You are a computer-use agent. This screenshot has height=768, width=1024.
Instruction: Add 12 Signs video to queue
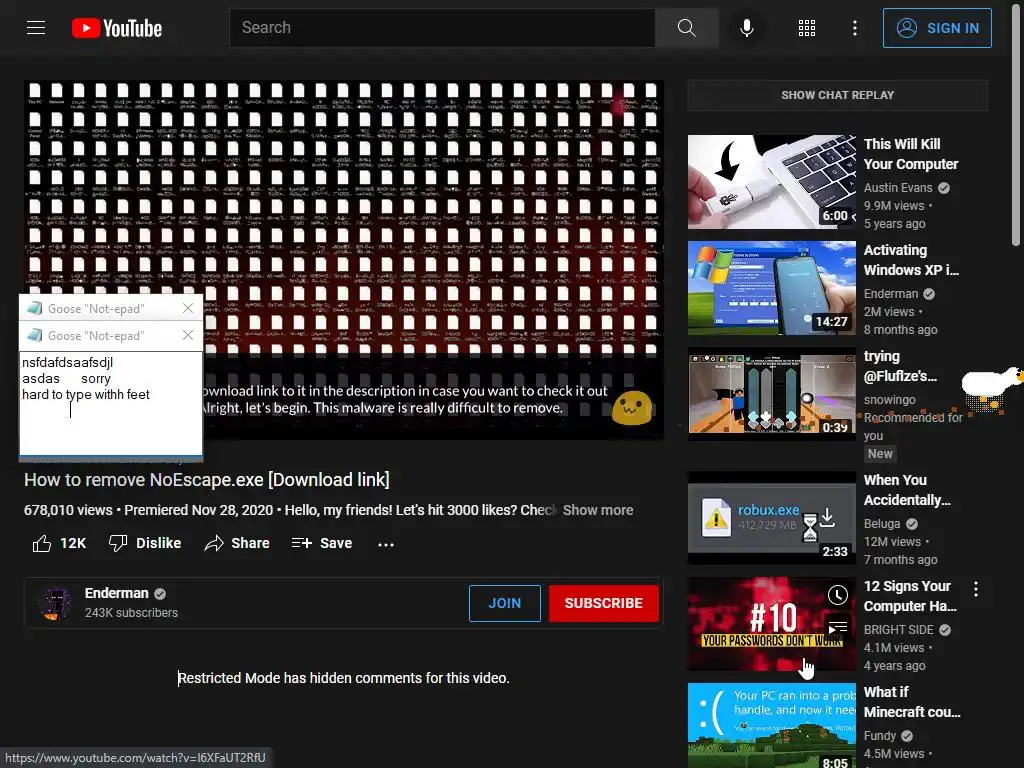coord(838,628)
